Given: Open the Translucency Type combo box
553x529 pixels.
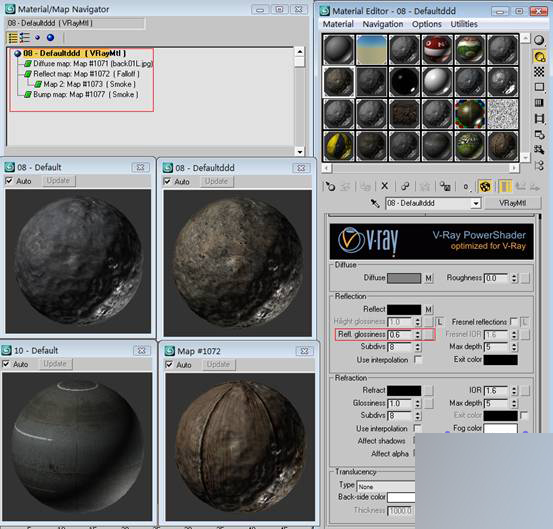Looking at the screenshot, I should (x=386, y=486).
